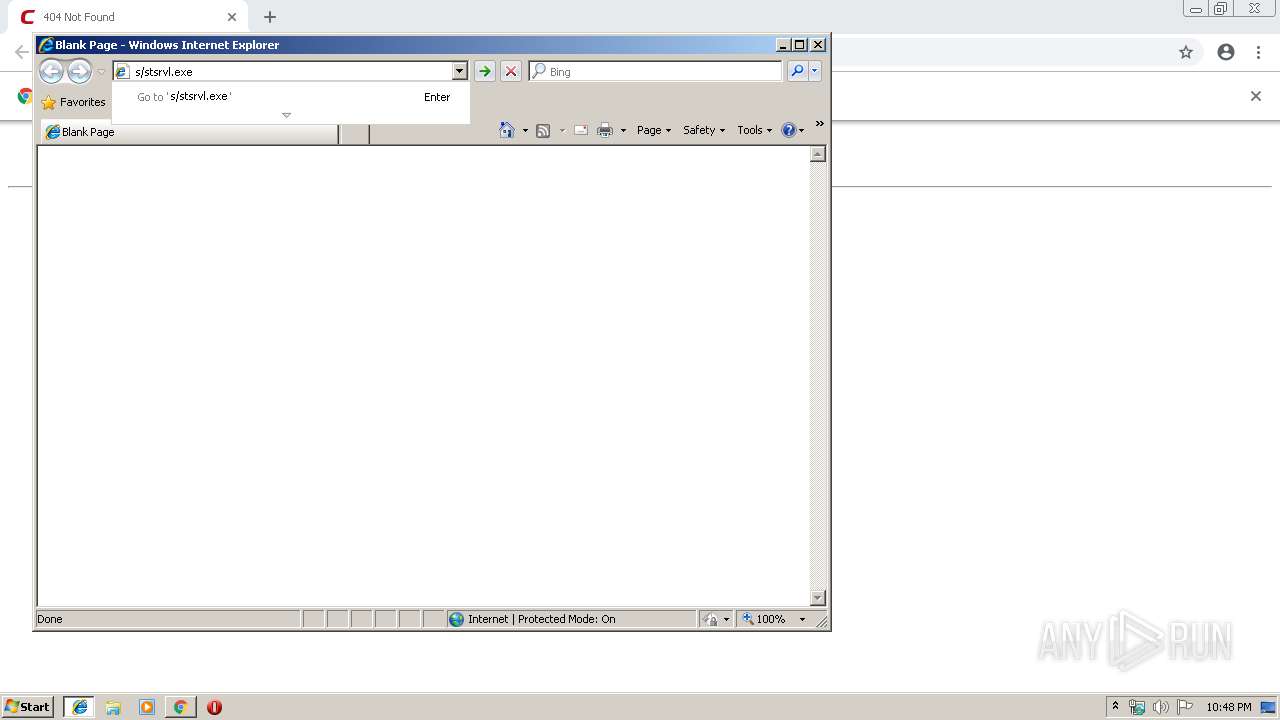Select 'Go to s/stsrvl.exe' autocomplete suggestion
The height and width of the screenshot is (720, 1280).
(291, 97)
